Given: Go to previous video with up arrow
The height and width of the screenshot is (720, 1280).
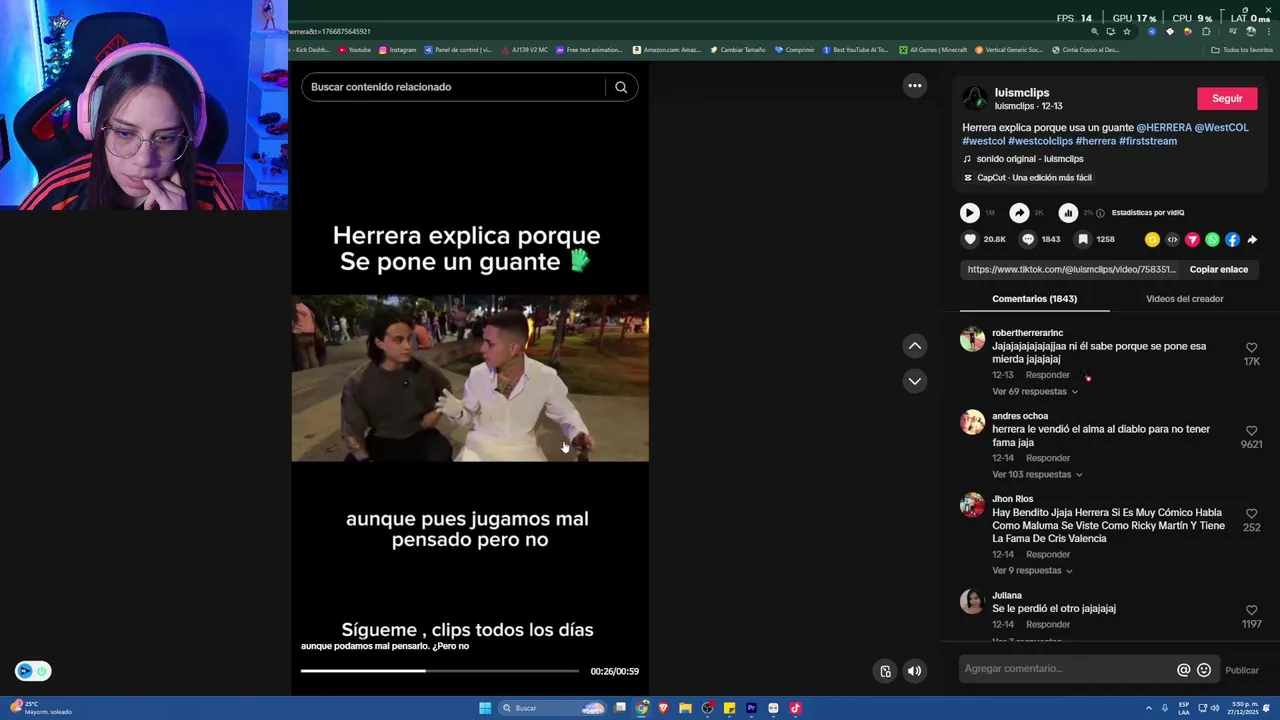Looking at the screenshot, I should pyautogui.click(x=914, y=346).
